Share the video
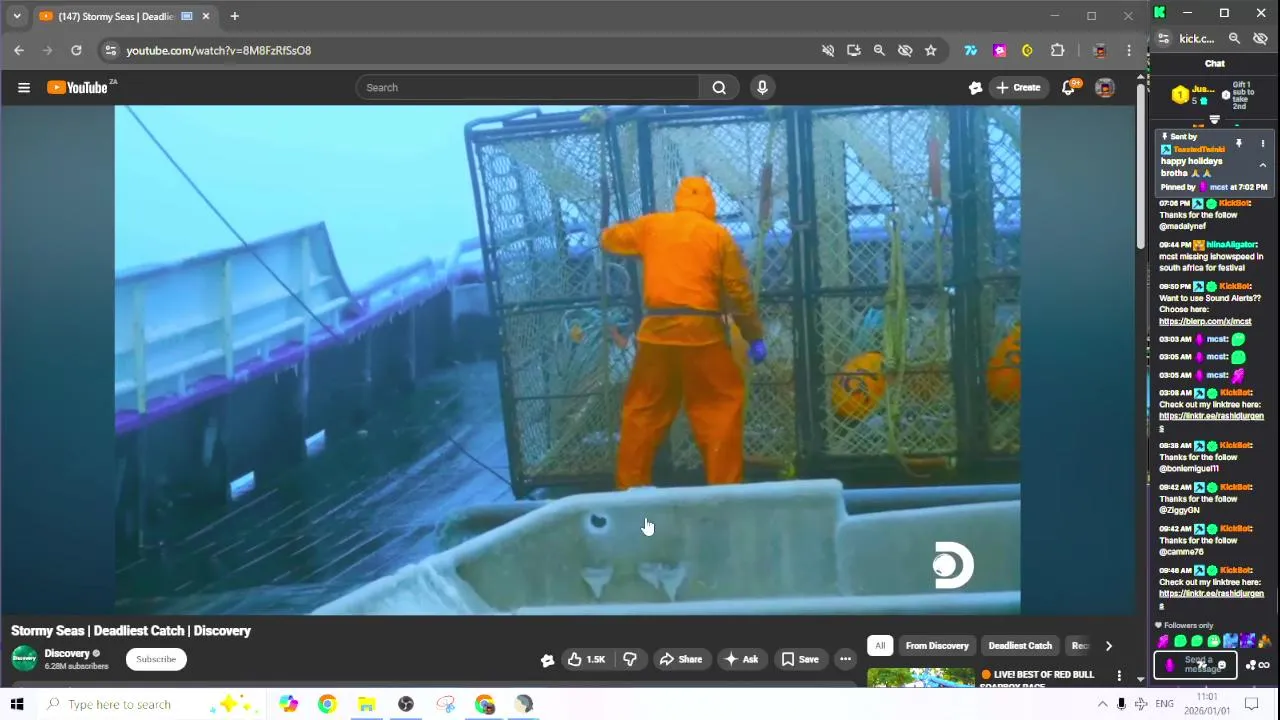This screenshot has width=1280, height=720. 680,659
